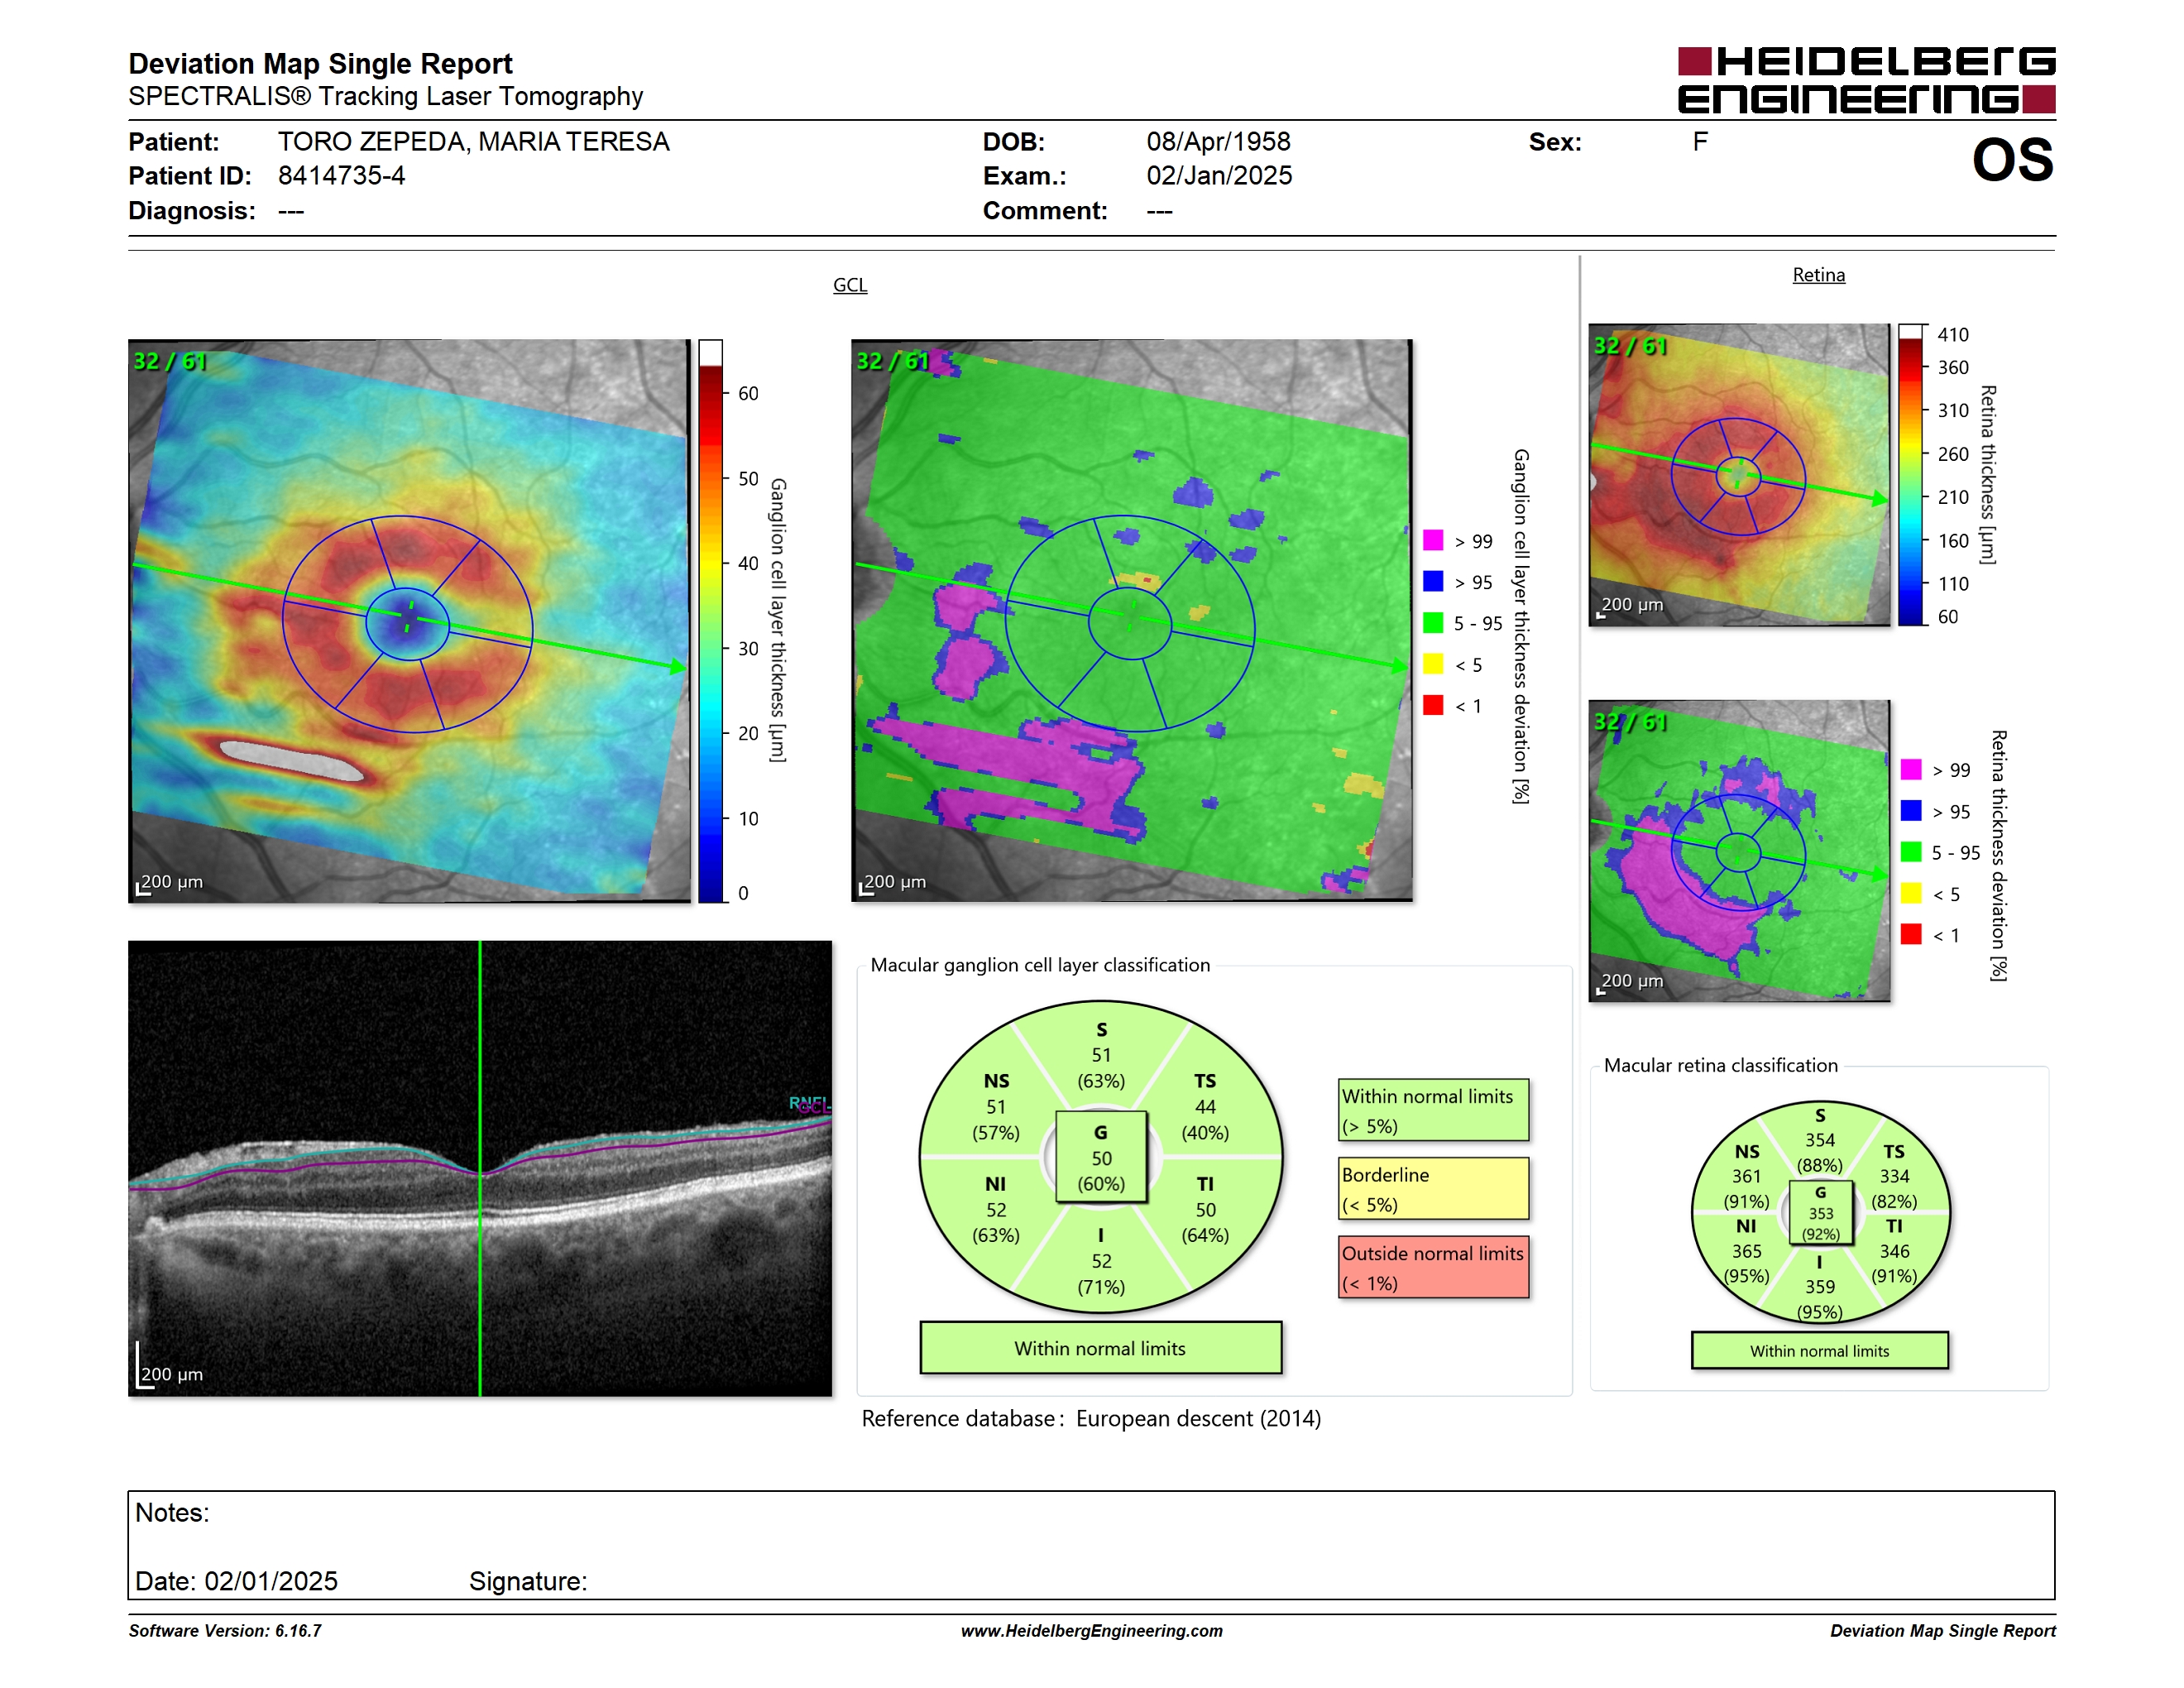Click the ganglion cell layer thickness color scale bar
The height and width of the screenshot is (1688, 2184).
(710, 621)
